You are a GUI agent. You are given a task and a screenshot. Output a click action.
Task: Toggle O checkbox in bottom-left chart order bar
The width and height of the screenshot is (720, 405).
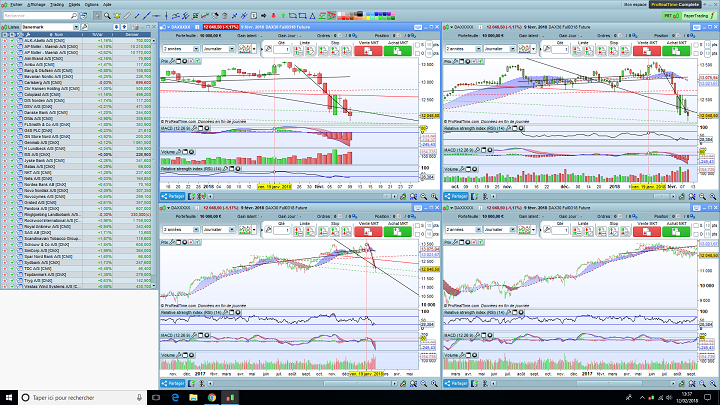417,234
